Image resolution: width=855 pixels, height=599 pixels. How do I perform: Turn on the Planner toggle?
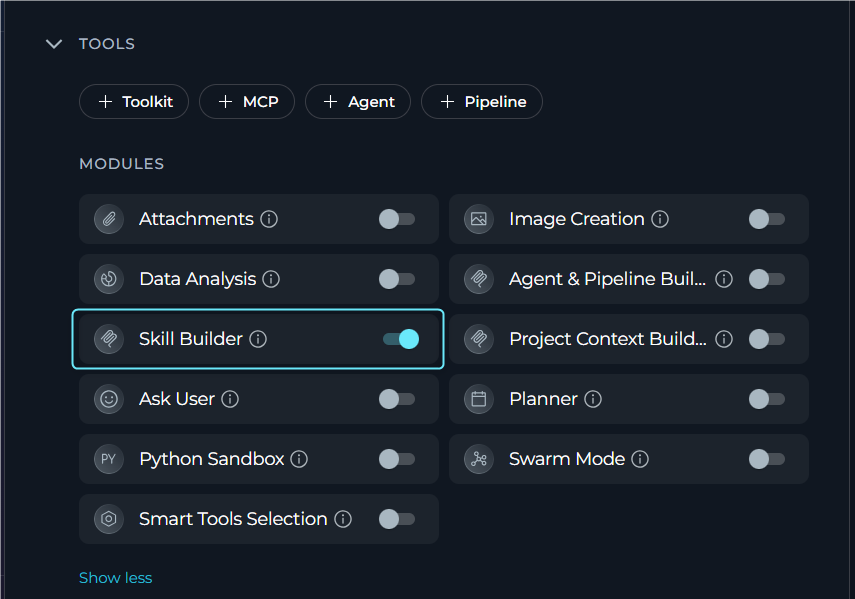[767, 399]
